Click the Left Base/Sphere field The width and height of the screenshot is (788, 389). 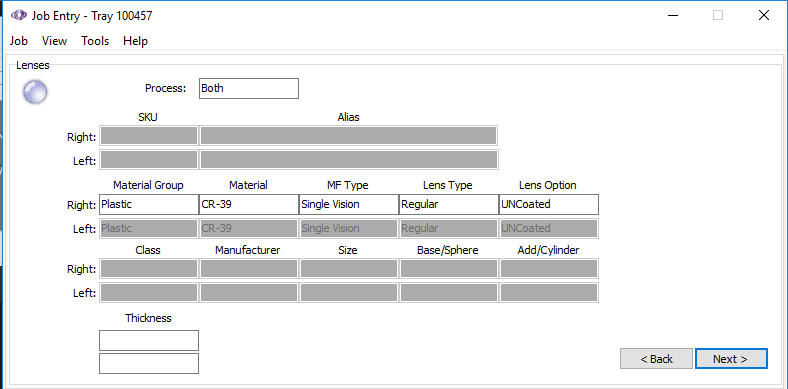tap(449, 293)
